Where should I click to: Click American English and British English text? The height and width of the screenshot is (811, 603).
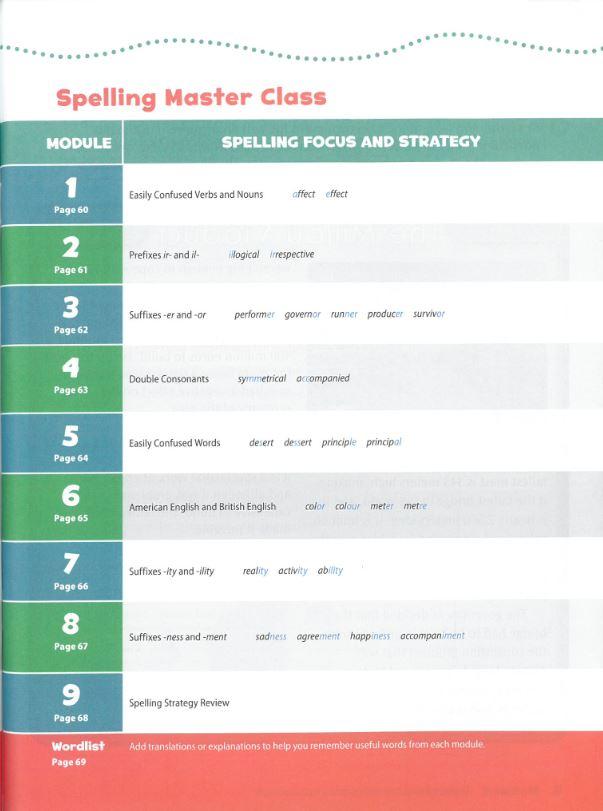tap(202, 507)
